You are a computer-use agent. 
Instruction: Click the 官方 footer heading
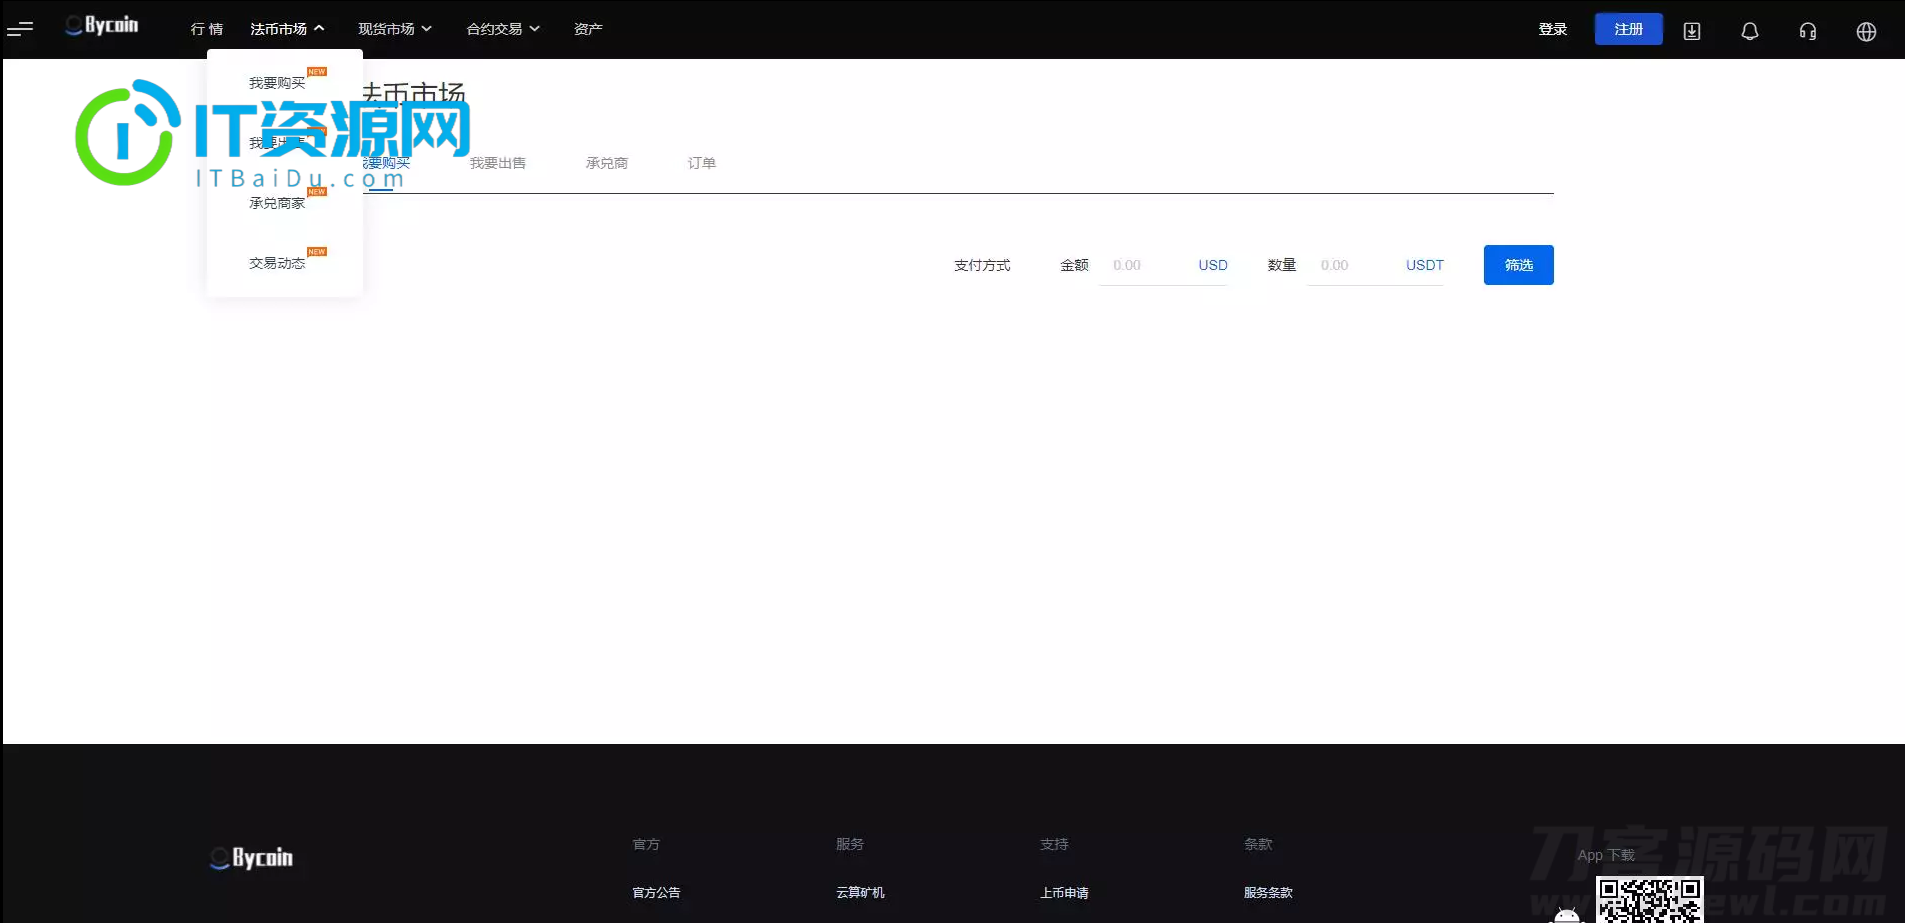click(646, 844)
